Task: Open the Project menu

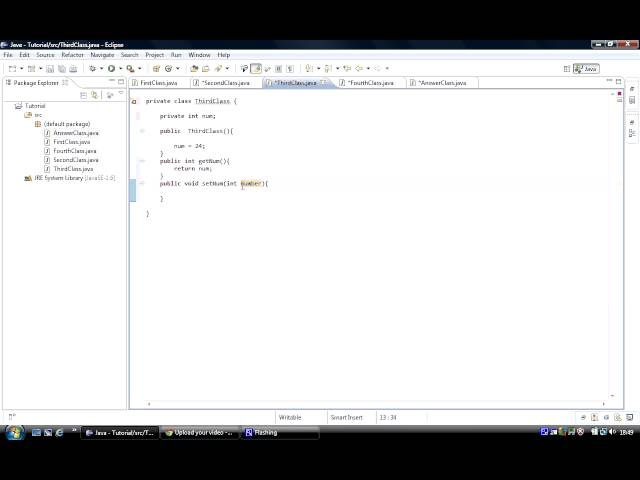Action: tap(155, 55)
